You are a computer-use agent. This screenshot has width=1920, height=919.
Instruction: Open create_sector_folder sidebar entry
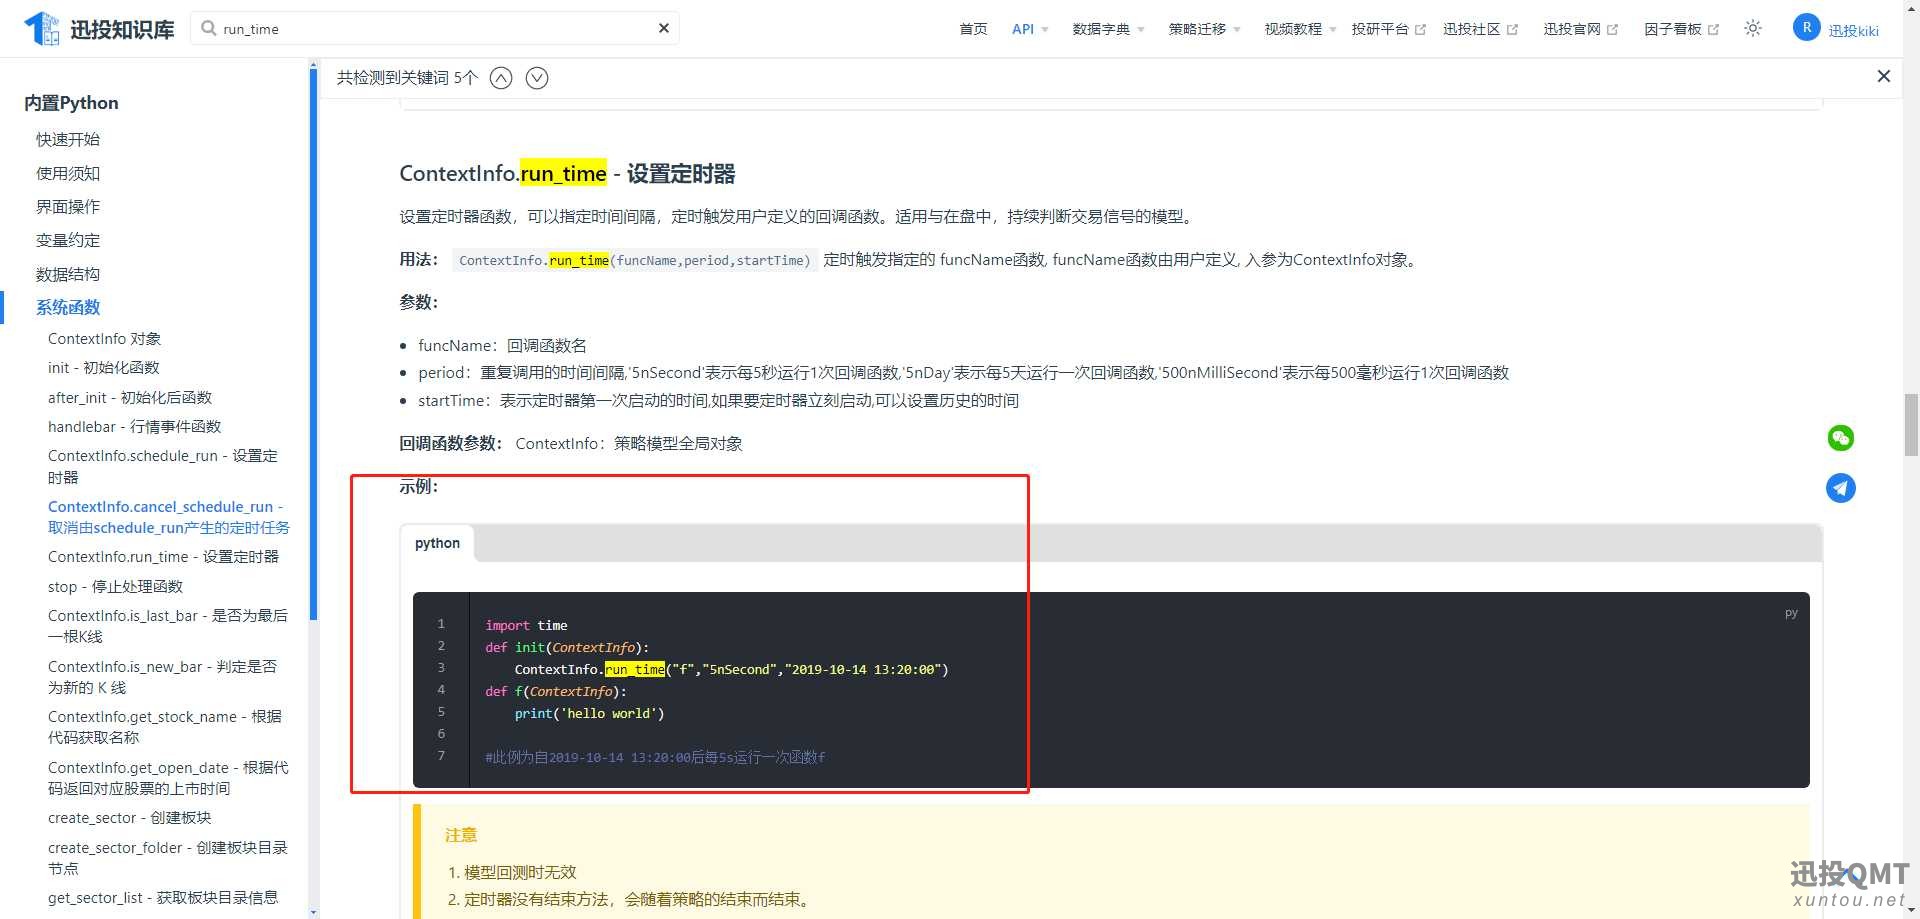168,858
